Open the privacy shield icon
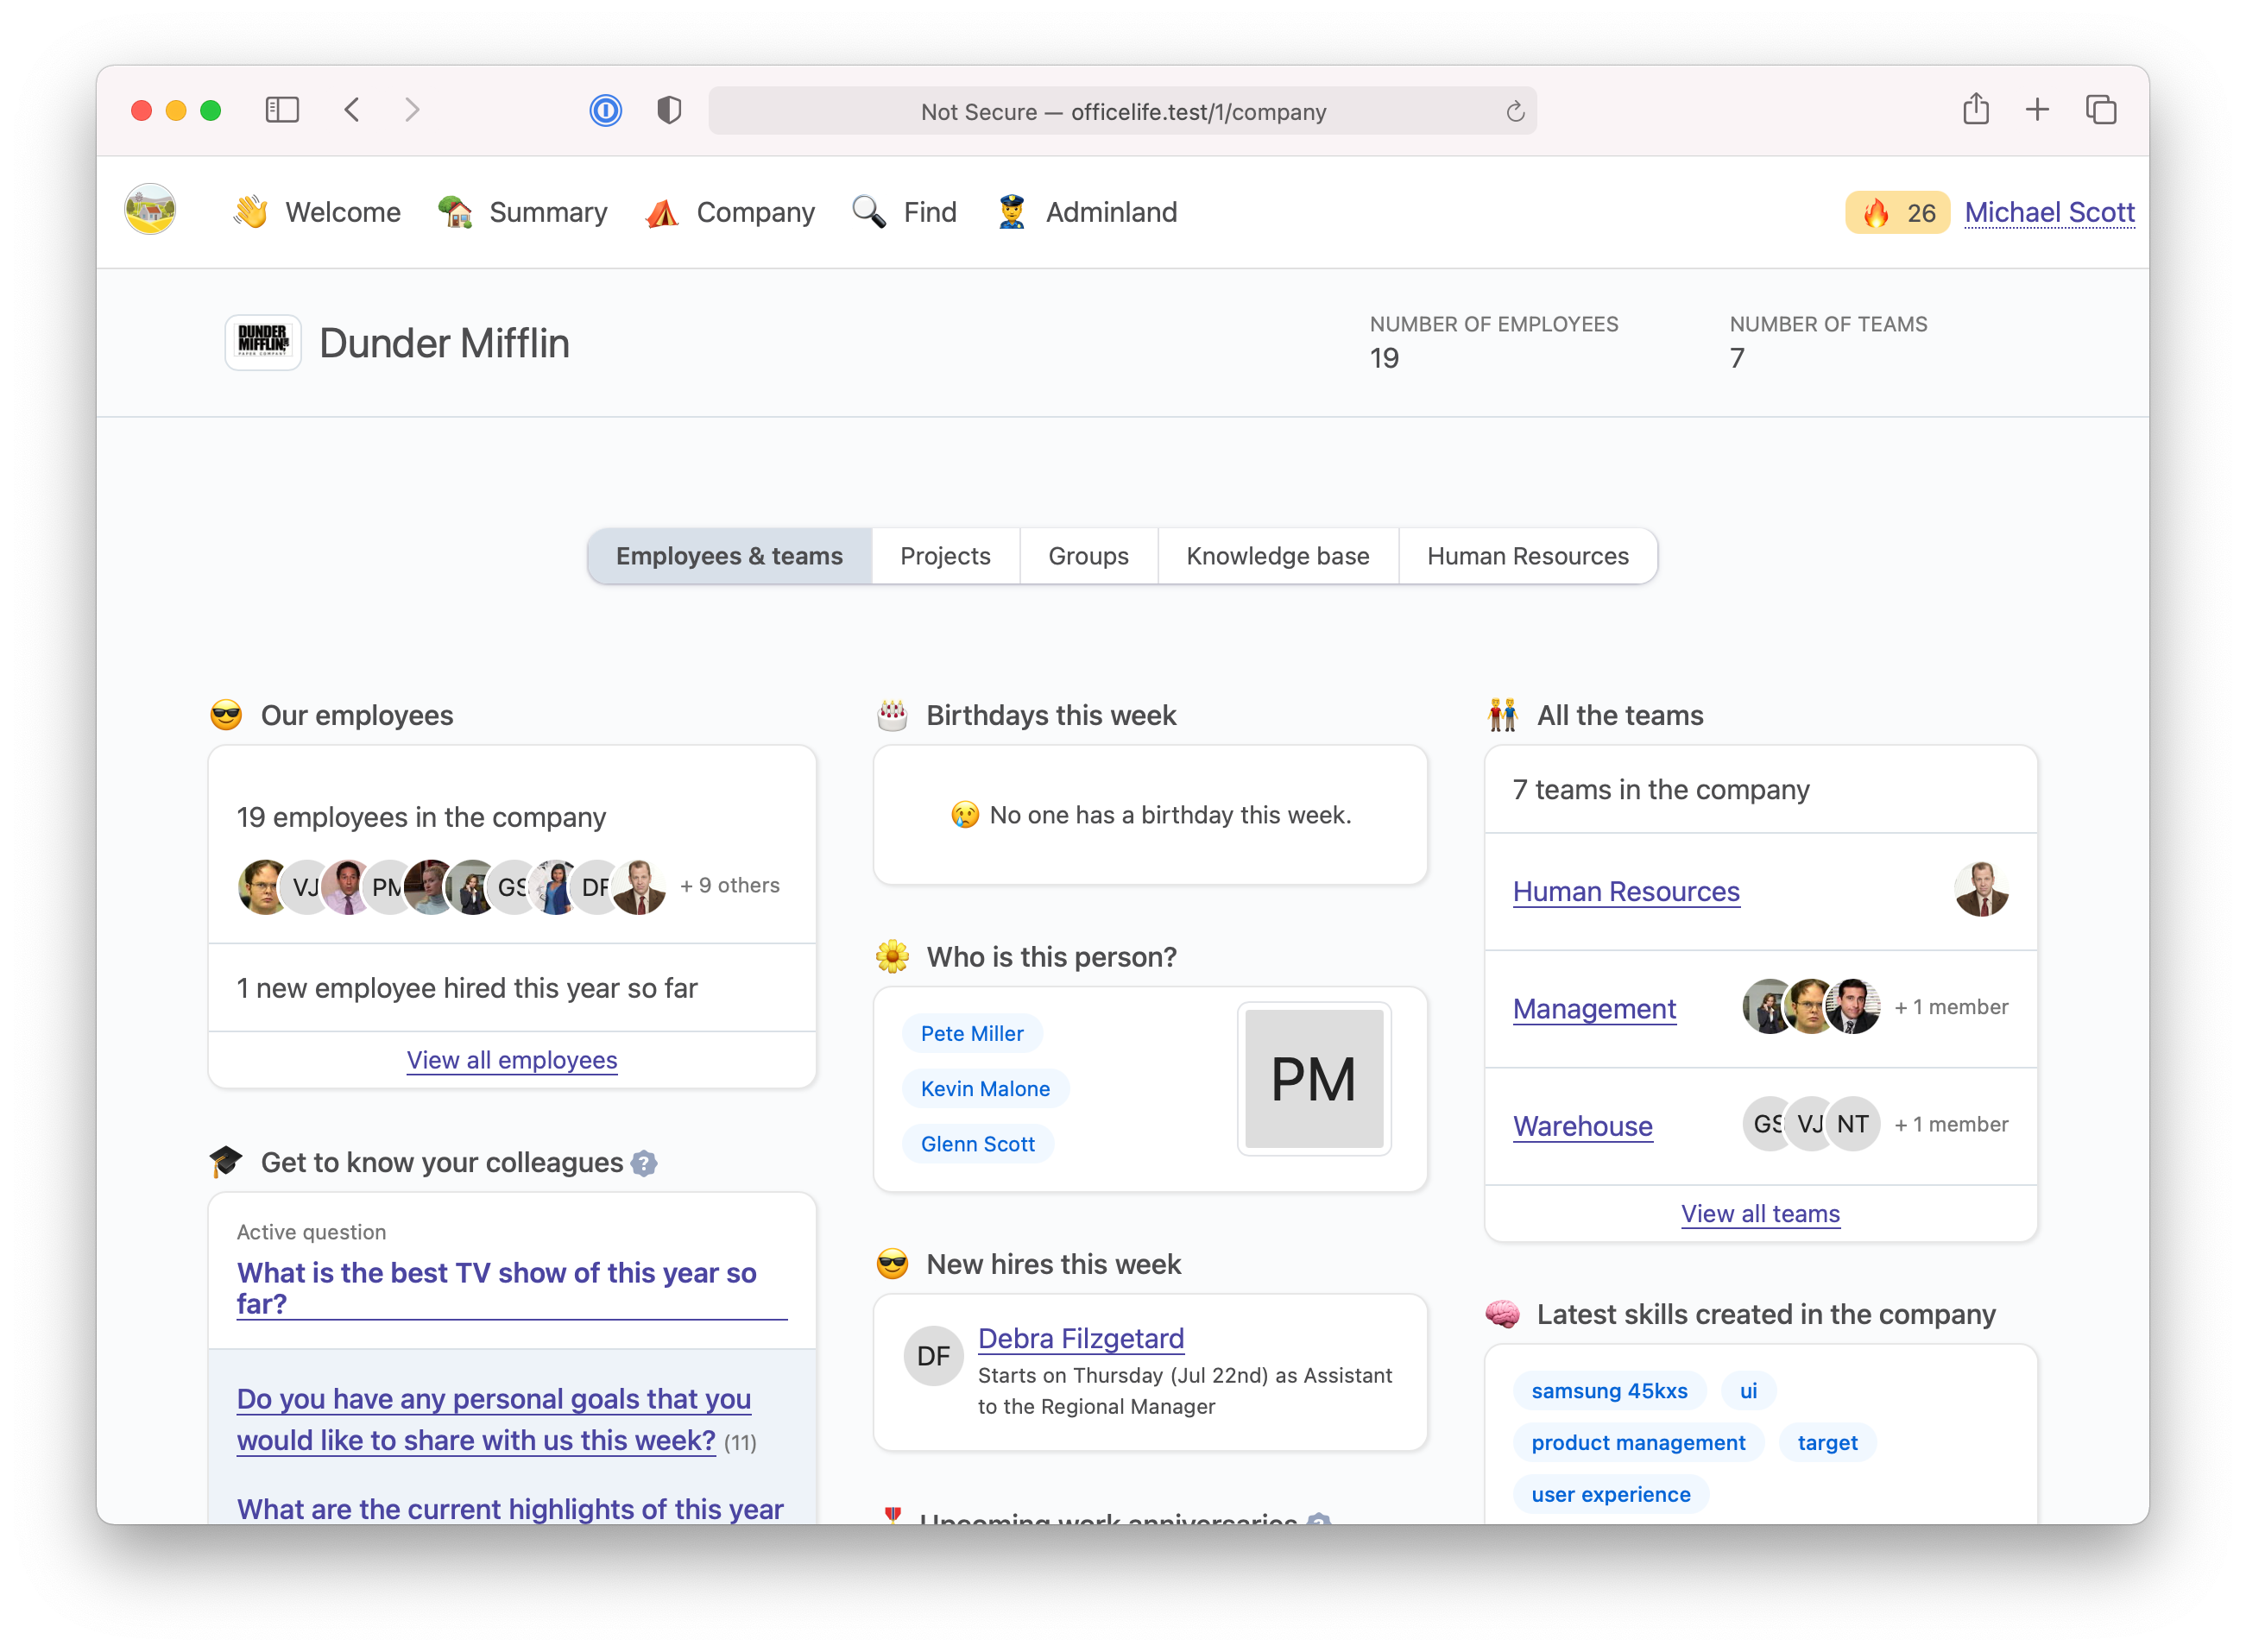This screenshot has width=2246, height=1652. click(669, 110)
